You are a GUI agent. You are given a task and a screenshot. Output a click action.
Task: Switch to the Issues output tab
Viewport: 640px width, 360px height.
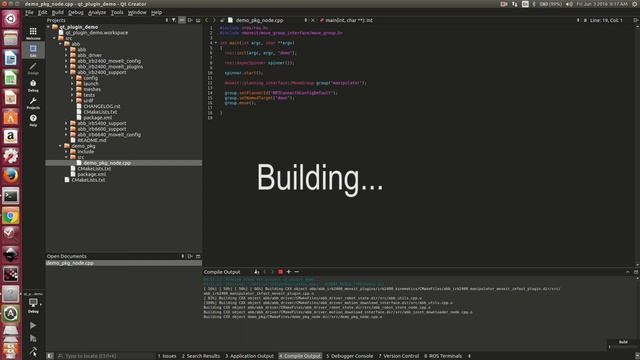167,356
